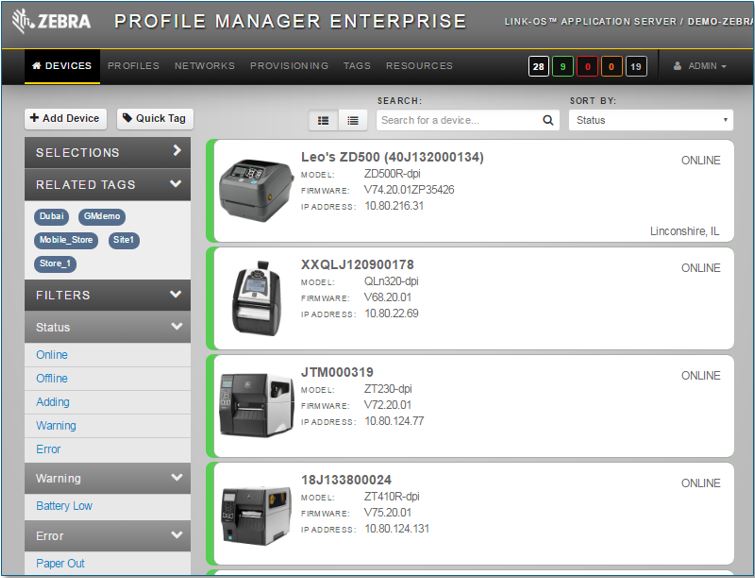Collapse the Warning filter section
Viewport: 755px width, 578px height.
click(108, 478)
